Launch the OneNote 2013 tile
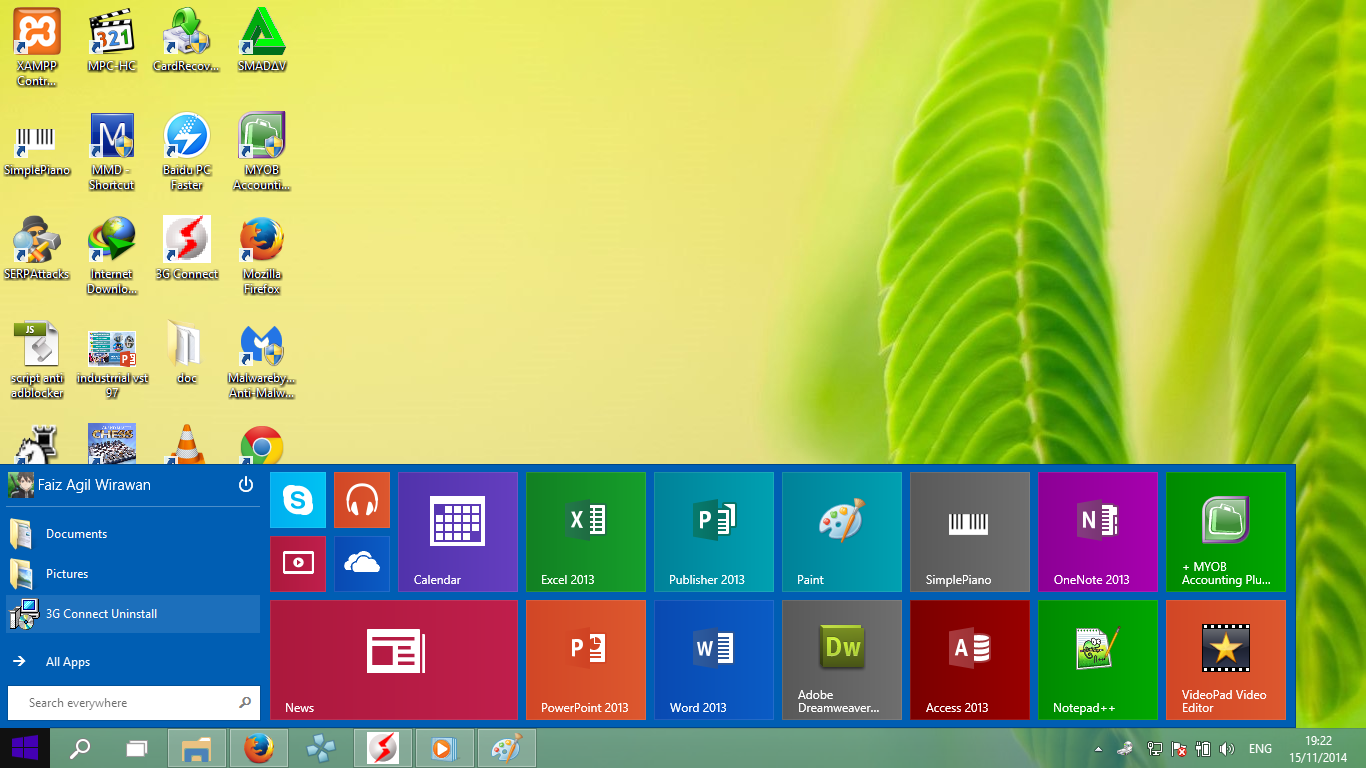Viewport: 1366px width, 768px height. (x=1098, y=532)
